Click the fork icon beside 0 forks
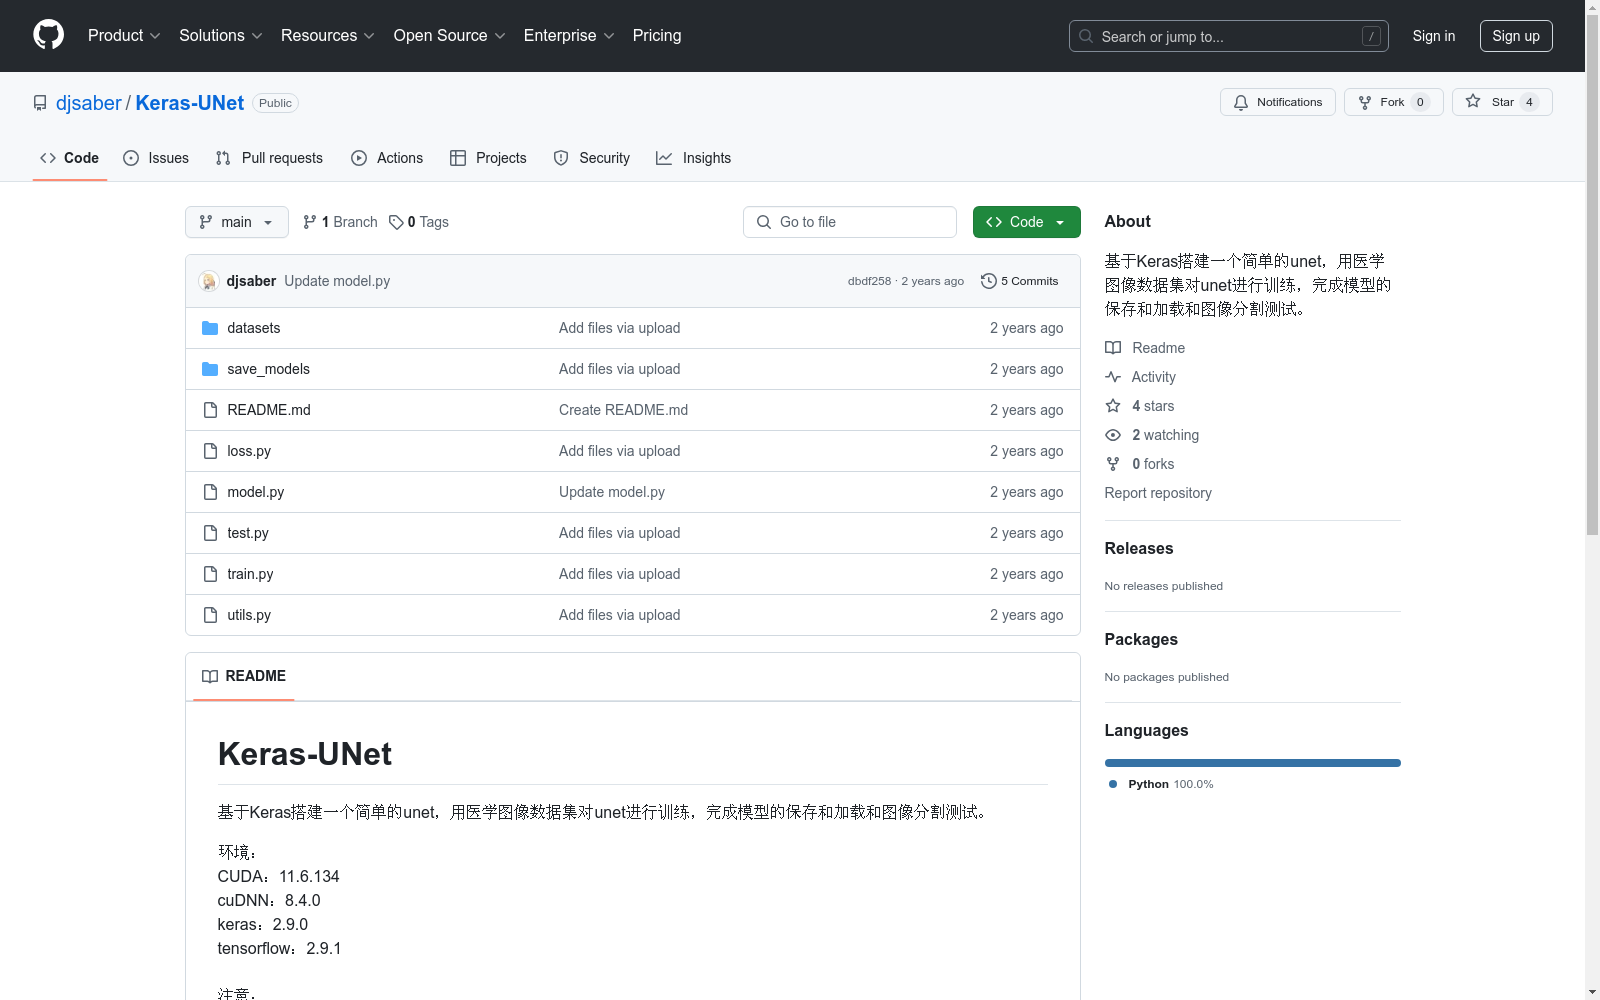 click(x=1113, y=464)
